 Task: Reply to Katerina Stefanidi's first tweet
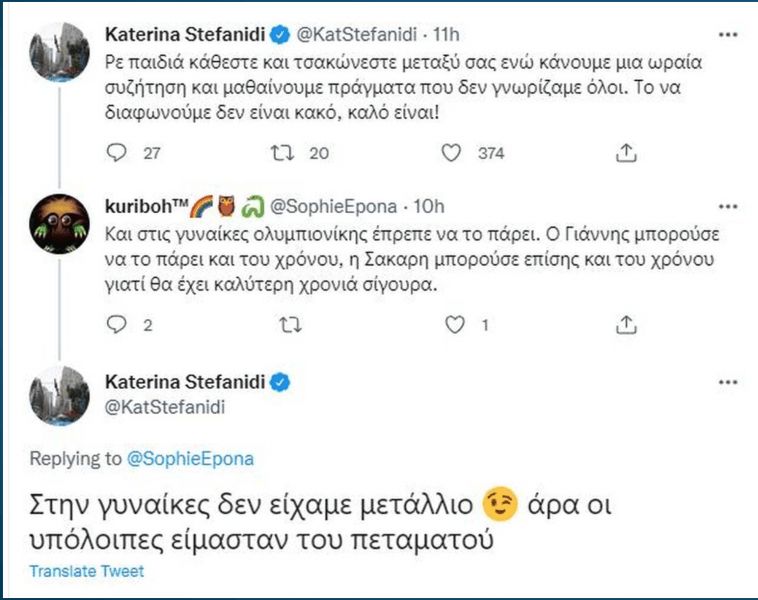[117, 153]
